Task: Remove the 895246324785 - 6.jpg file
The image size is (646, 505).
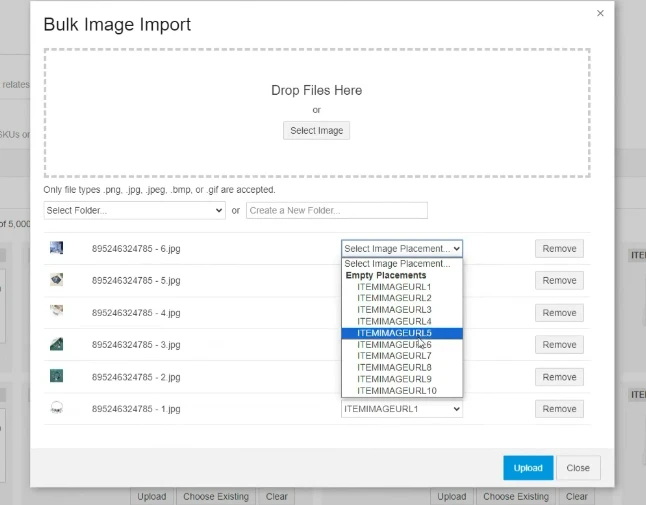Action: (x=559, y=249)
